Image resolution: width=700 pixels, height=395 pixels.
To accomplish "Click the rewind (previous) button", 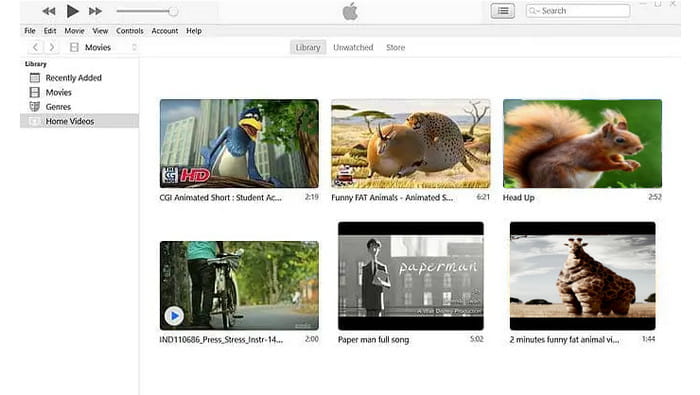I will pos(49,11).
